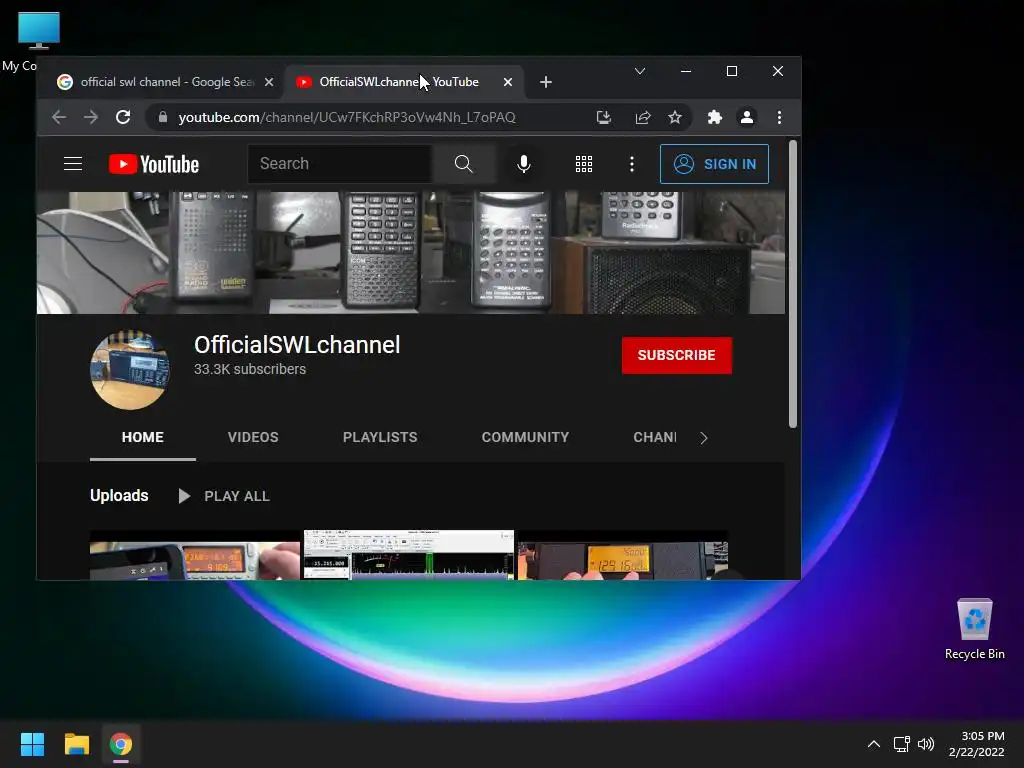The height and width of the screenshot is (768, 1024).
Task: Open File Explorer from taskbar
Action: click(x=76, y=744)
